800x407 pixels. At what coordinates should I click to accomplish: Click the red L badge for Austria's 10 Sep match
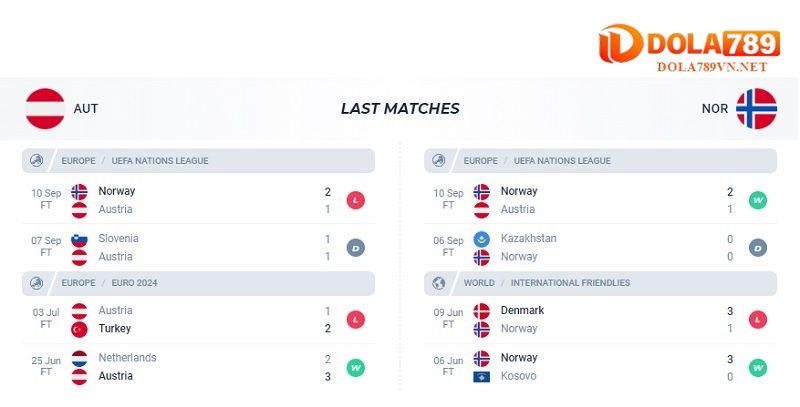355,200
